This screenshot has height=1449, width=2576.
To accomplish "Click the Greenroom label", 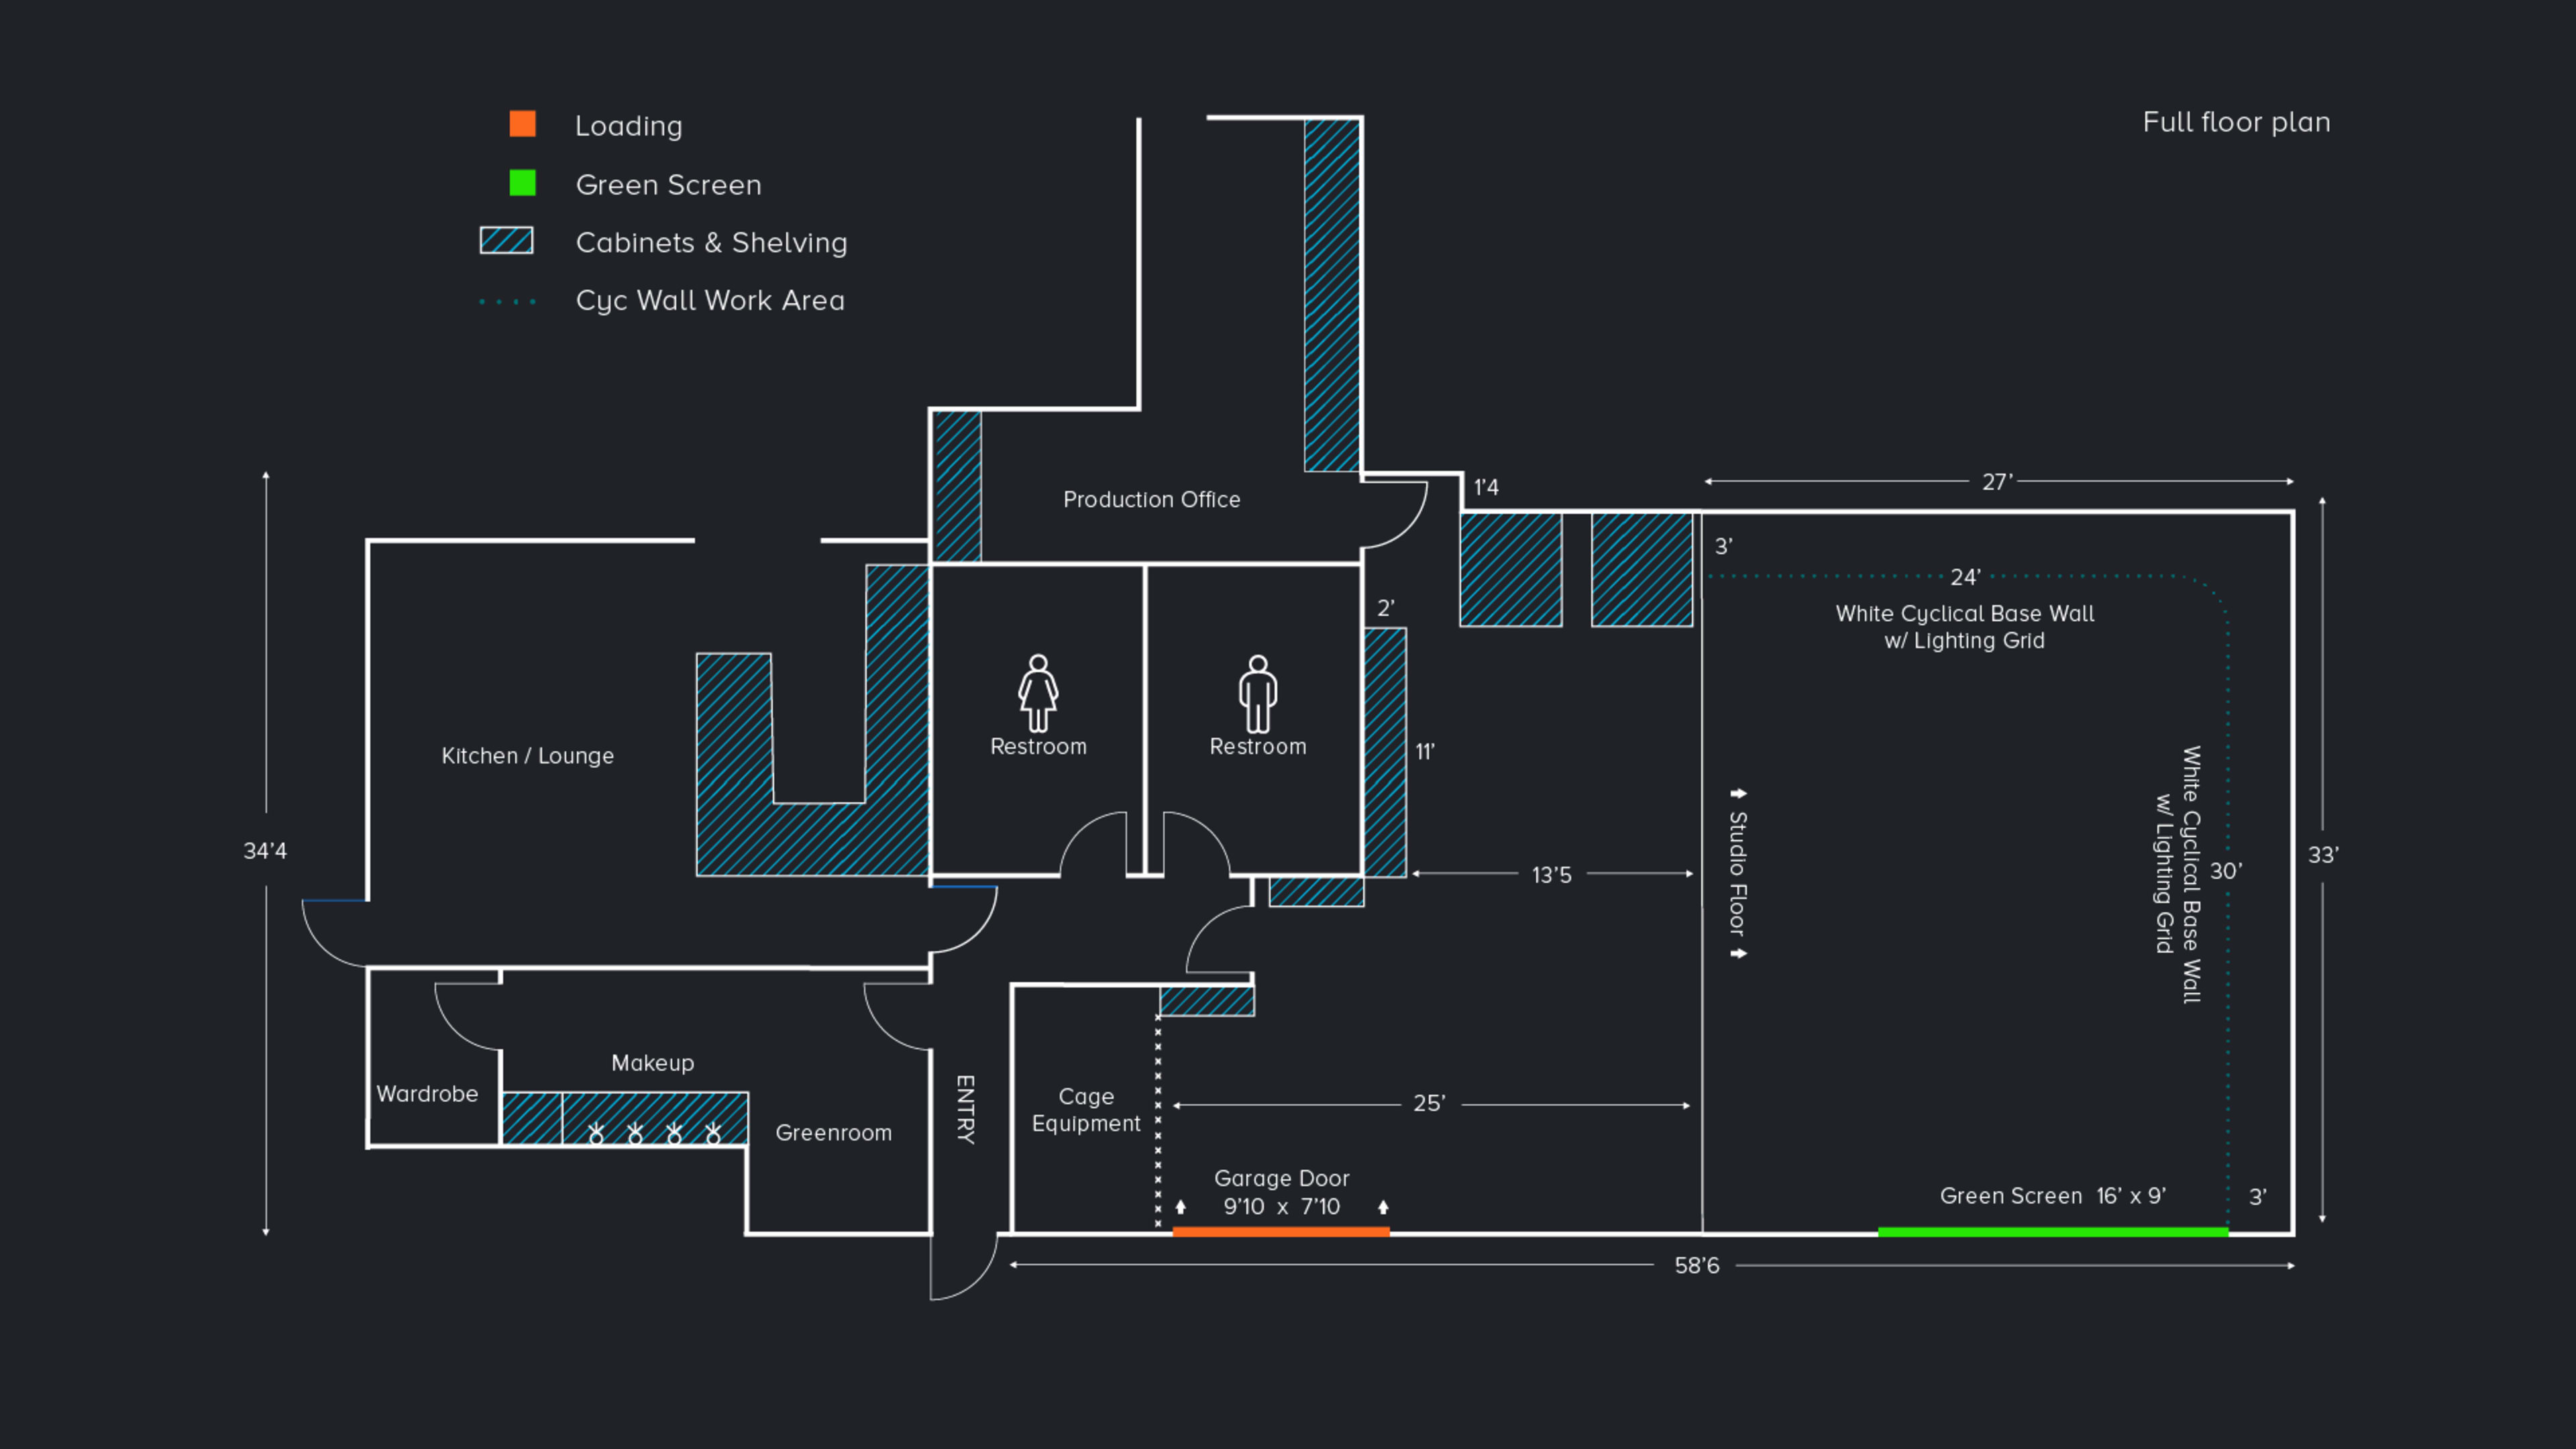I will 833,1133.
